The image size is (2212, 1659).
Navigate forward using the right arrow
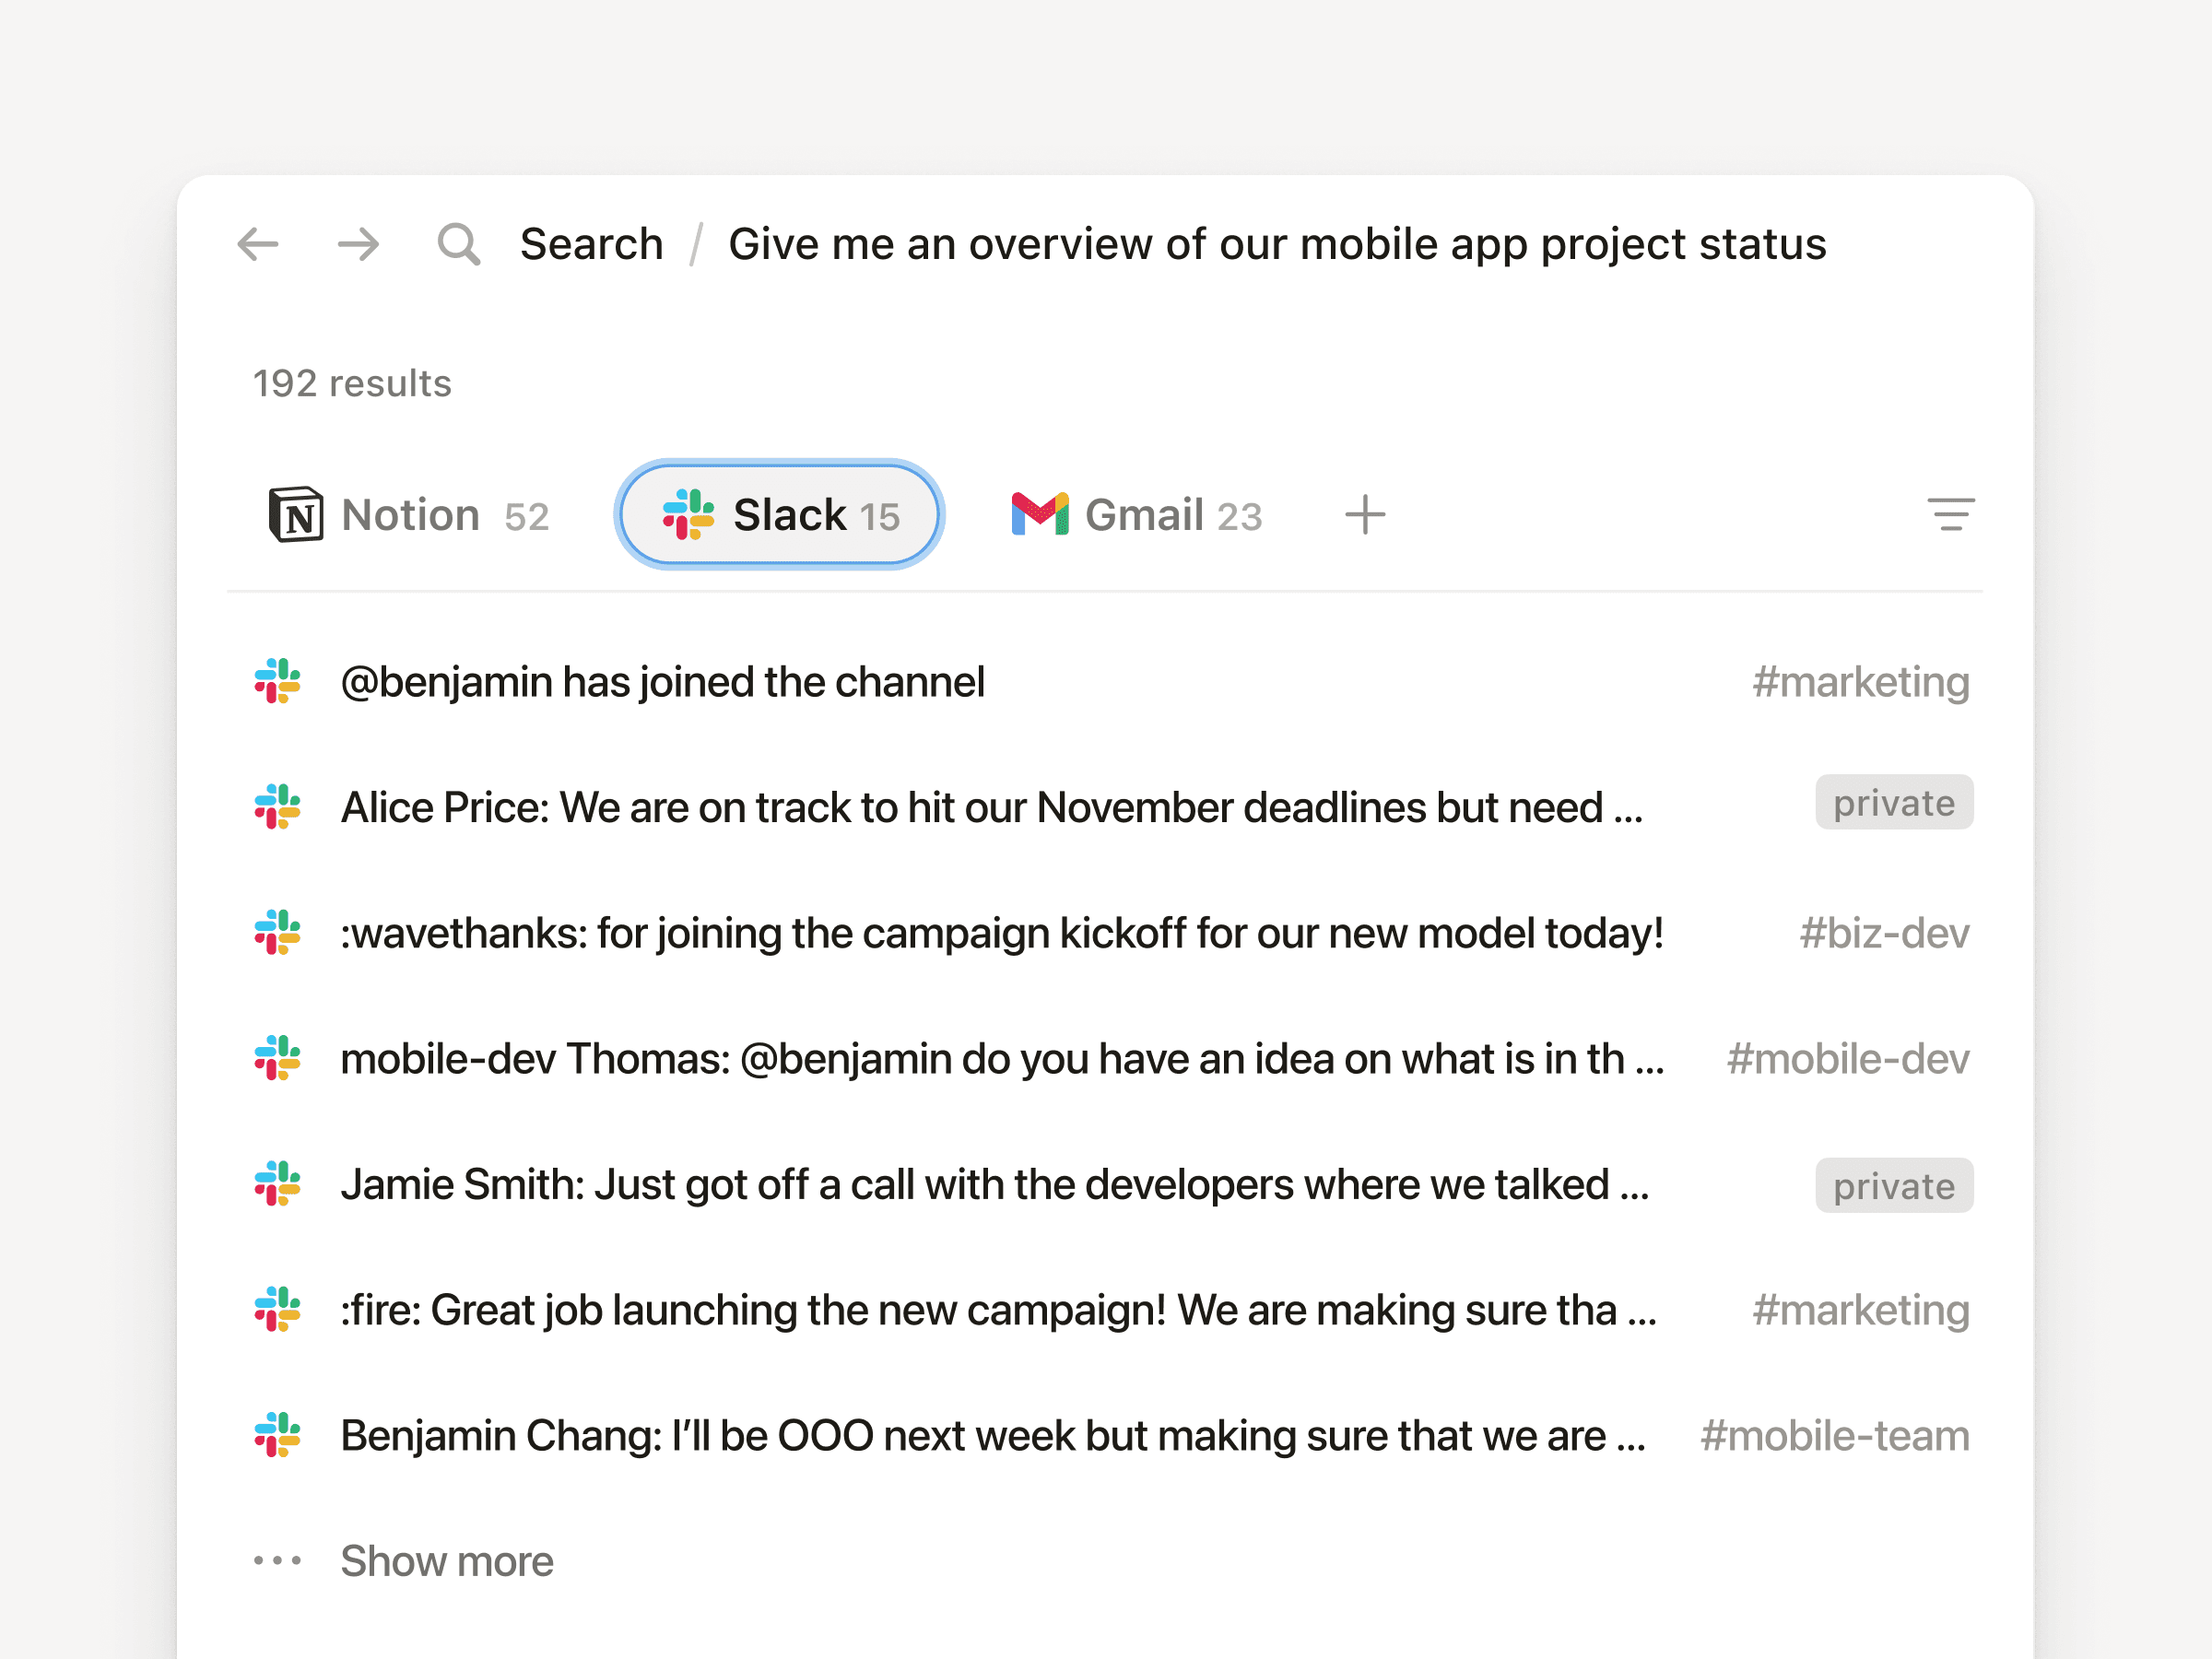[358, 243]
